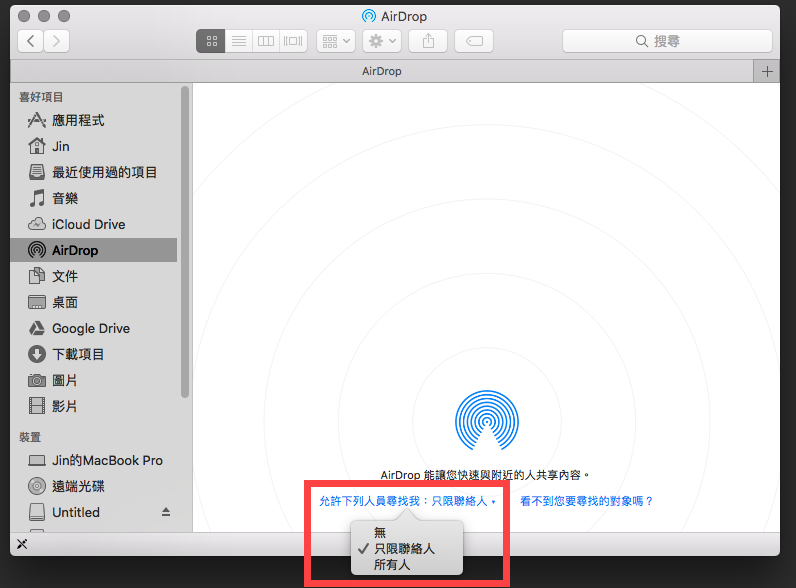Open 允許下列人員尋找我 discovery dropdown
The width and height of the screenshot is (796, 588).
click(x=407, y=502)
